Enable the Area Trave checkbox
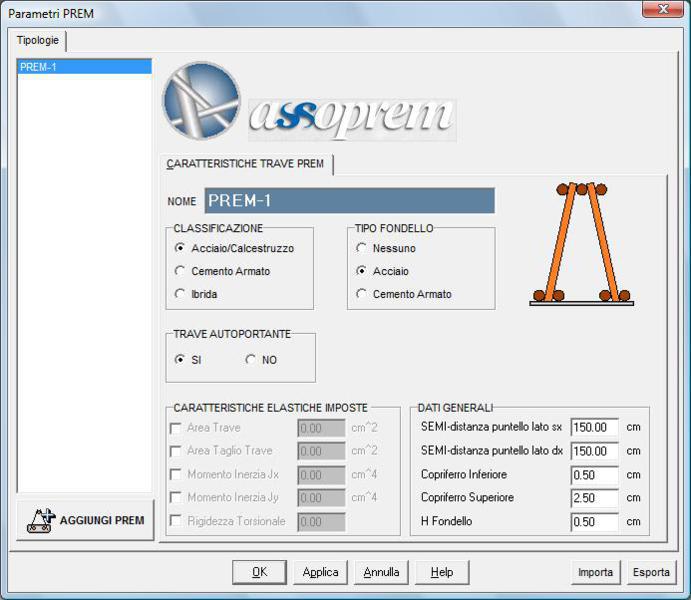The width and height of the screenshot is (691, 600). click(175, 428)
